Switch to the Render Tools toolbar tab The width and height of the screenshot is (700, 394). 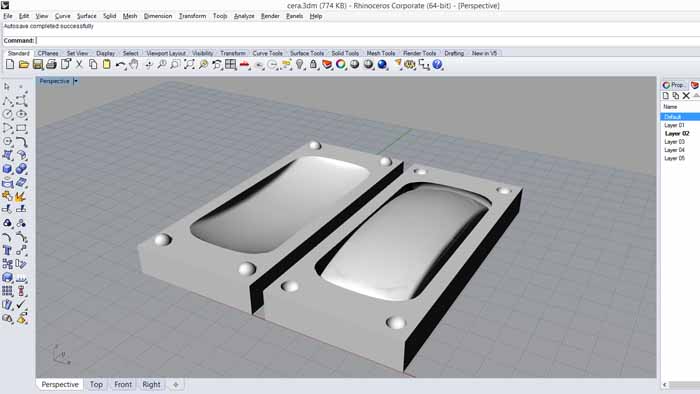coord(420,53)
